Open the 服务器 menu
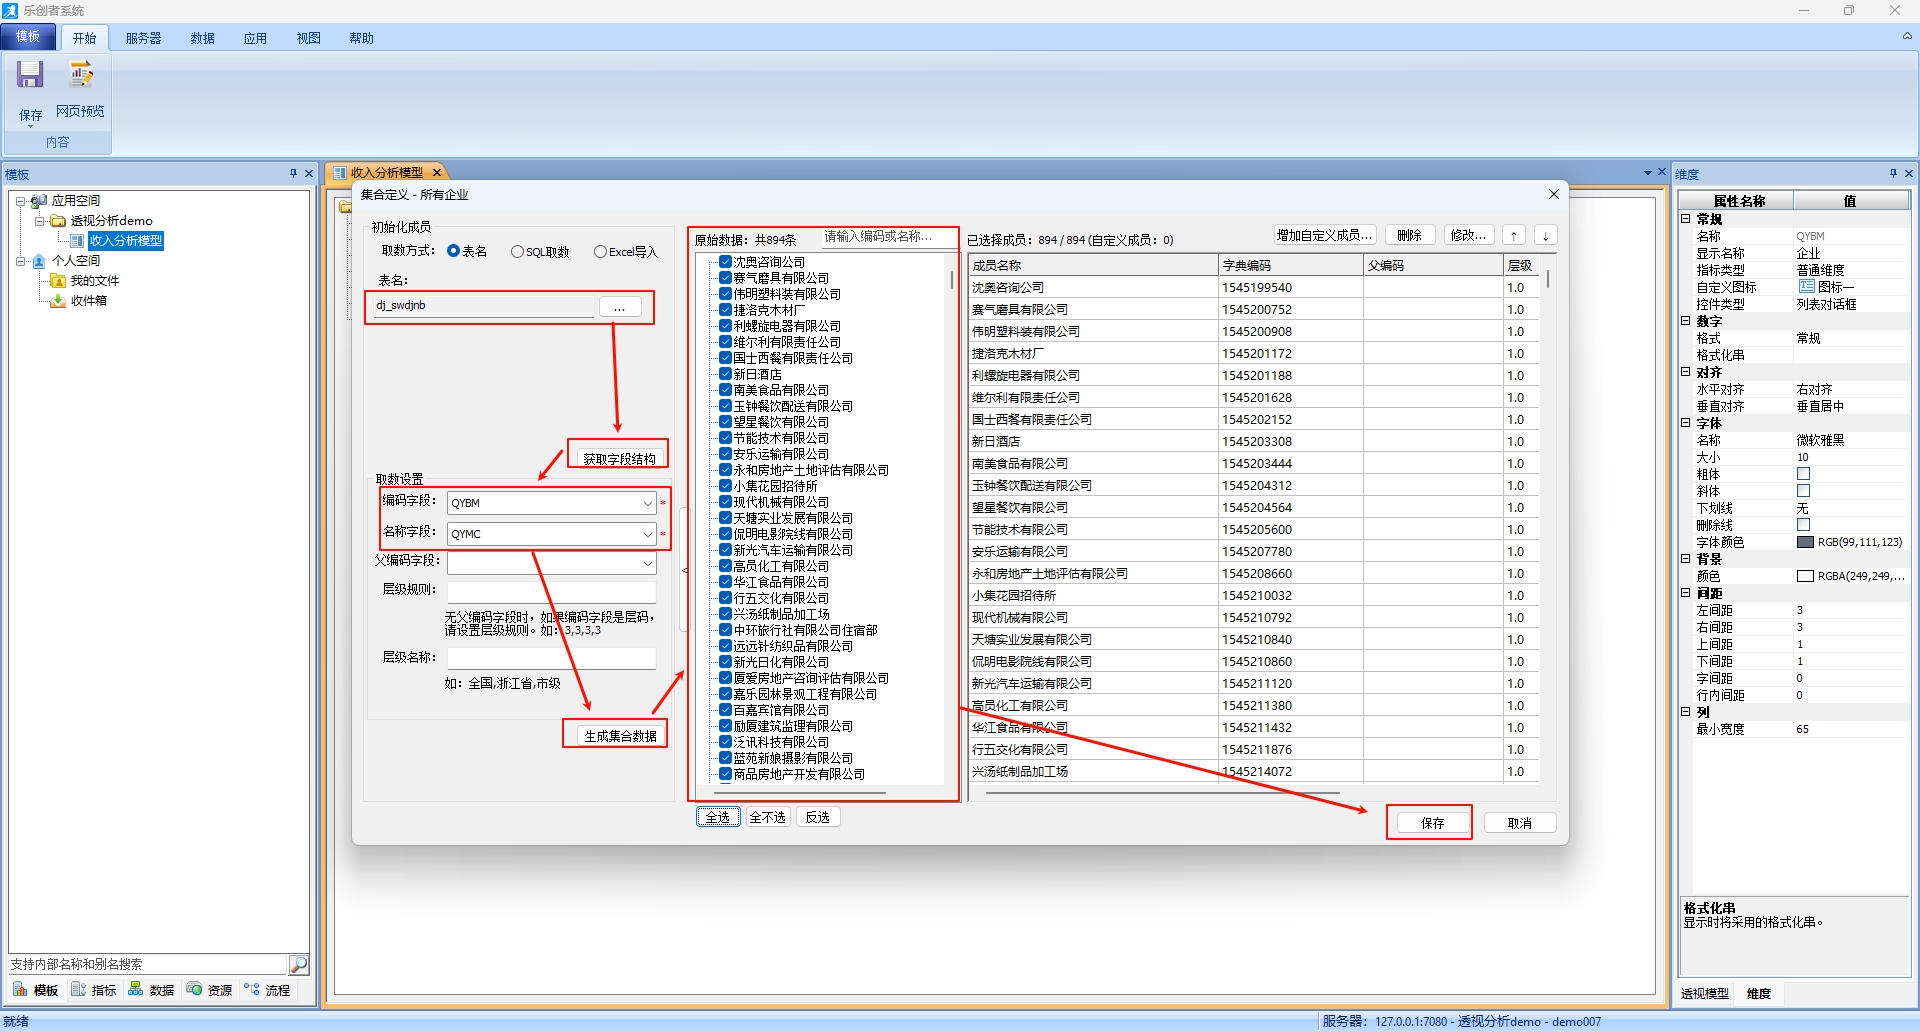The image size is (1920, 1032). tap(143, 38)
